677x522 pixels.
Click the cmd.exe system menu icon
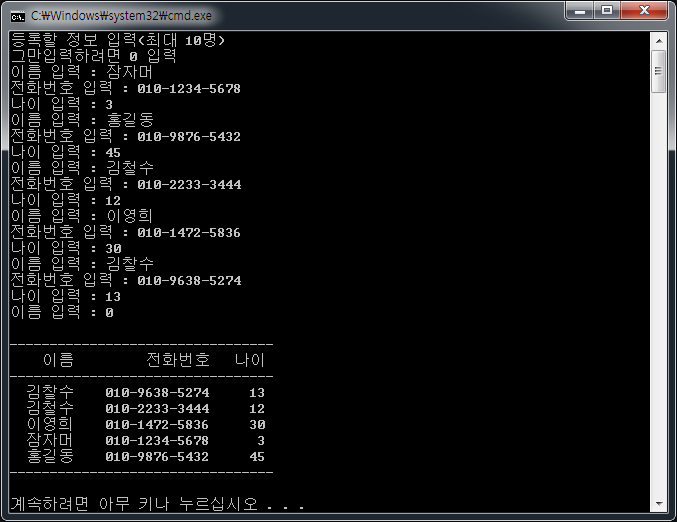tap(18, 16)
